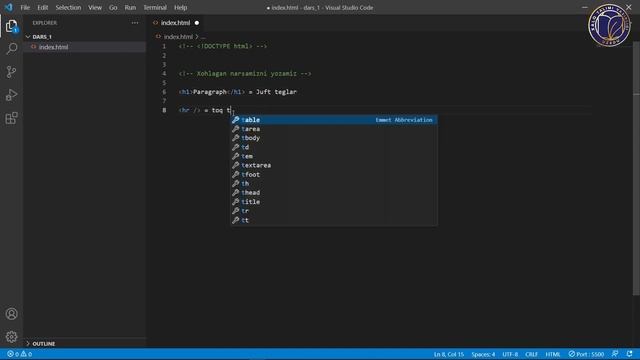Click Ln 8, Col 15 status entry
Viewport: 640px width, 360px height.
coord(449,354)
